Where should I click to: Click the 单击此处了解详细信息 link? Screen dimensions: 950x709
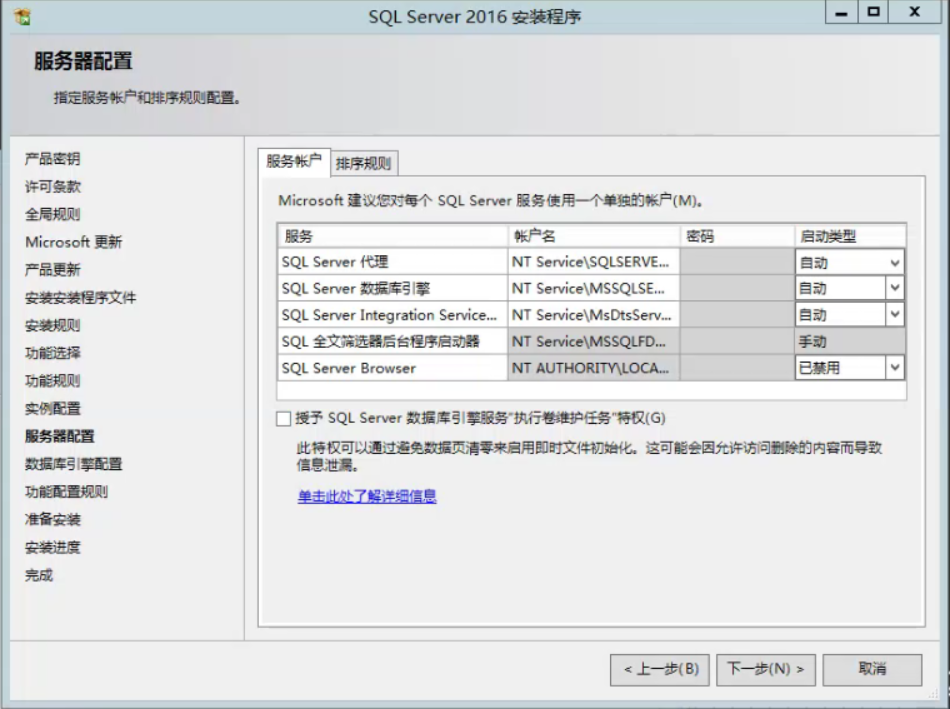(368, 495)
